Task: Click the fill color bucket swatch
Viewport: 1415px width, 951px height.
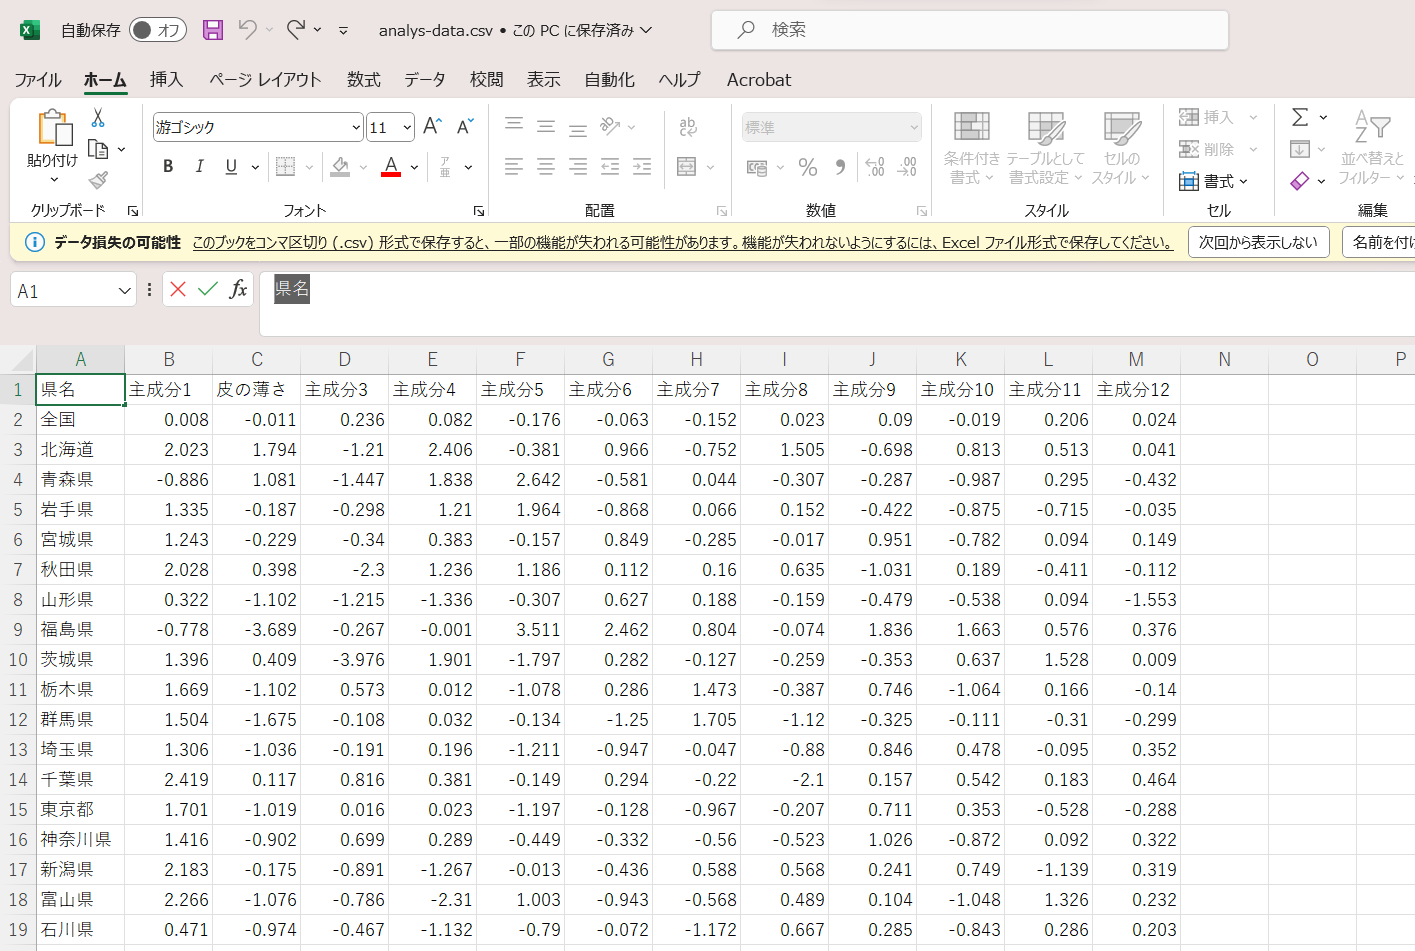Action: coord(340,166)
